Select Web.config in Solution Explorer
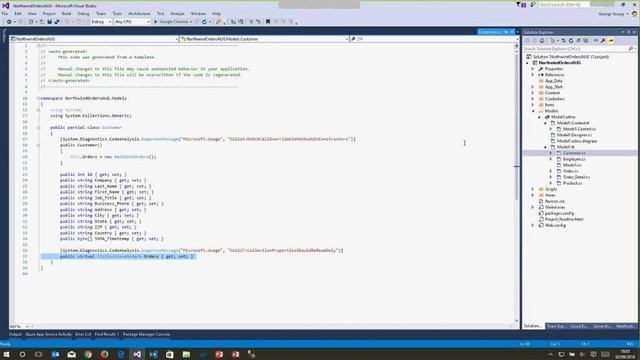640x360 pixels. [555, 225]
